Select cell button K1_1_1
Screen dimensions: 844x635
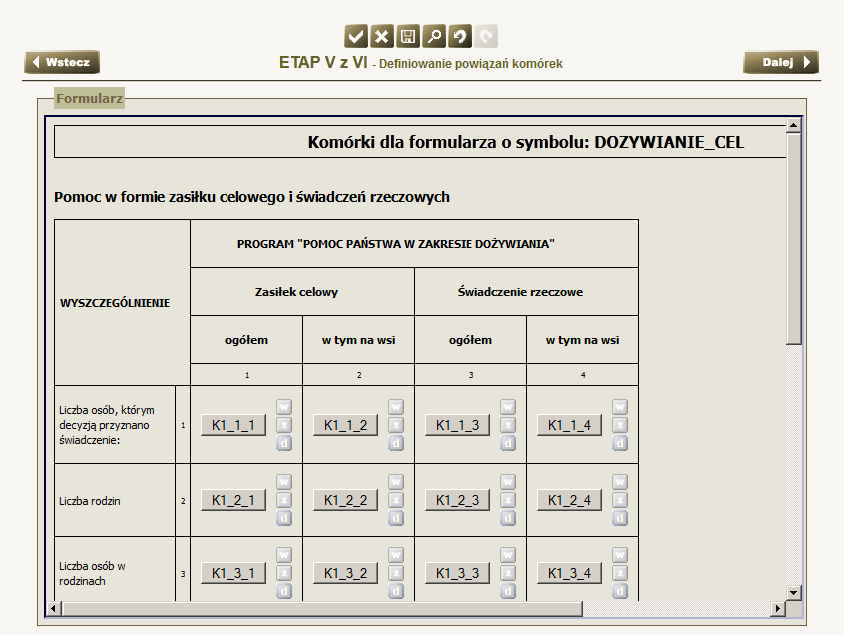[x=233, y=425]
